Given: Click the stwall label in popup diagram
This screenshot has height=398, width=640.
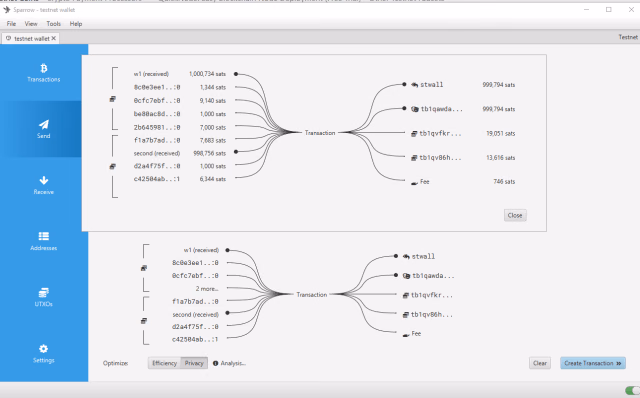Looking at the screenshot, I should tap(431, 85).
